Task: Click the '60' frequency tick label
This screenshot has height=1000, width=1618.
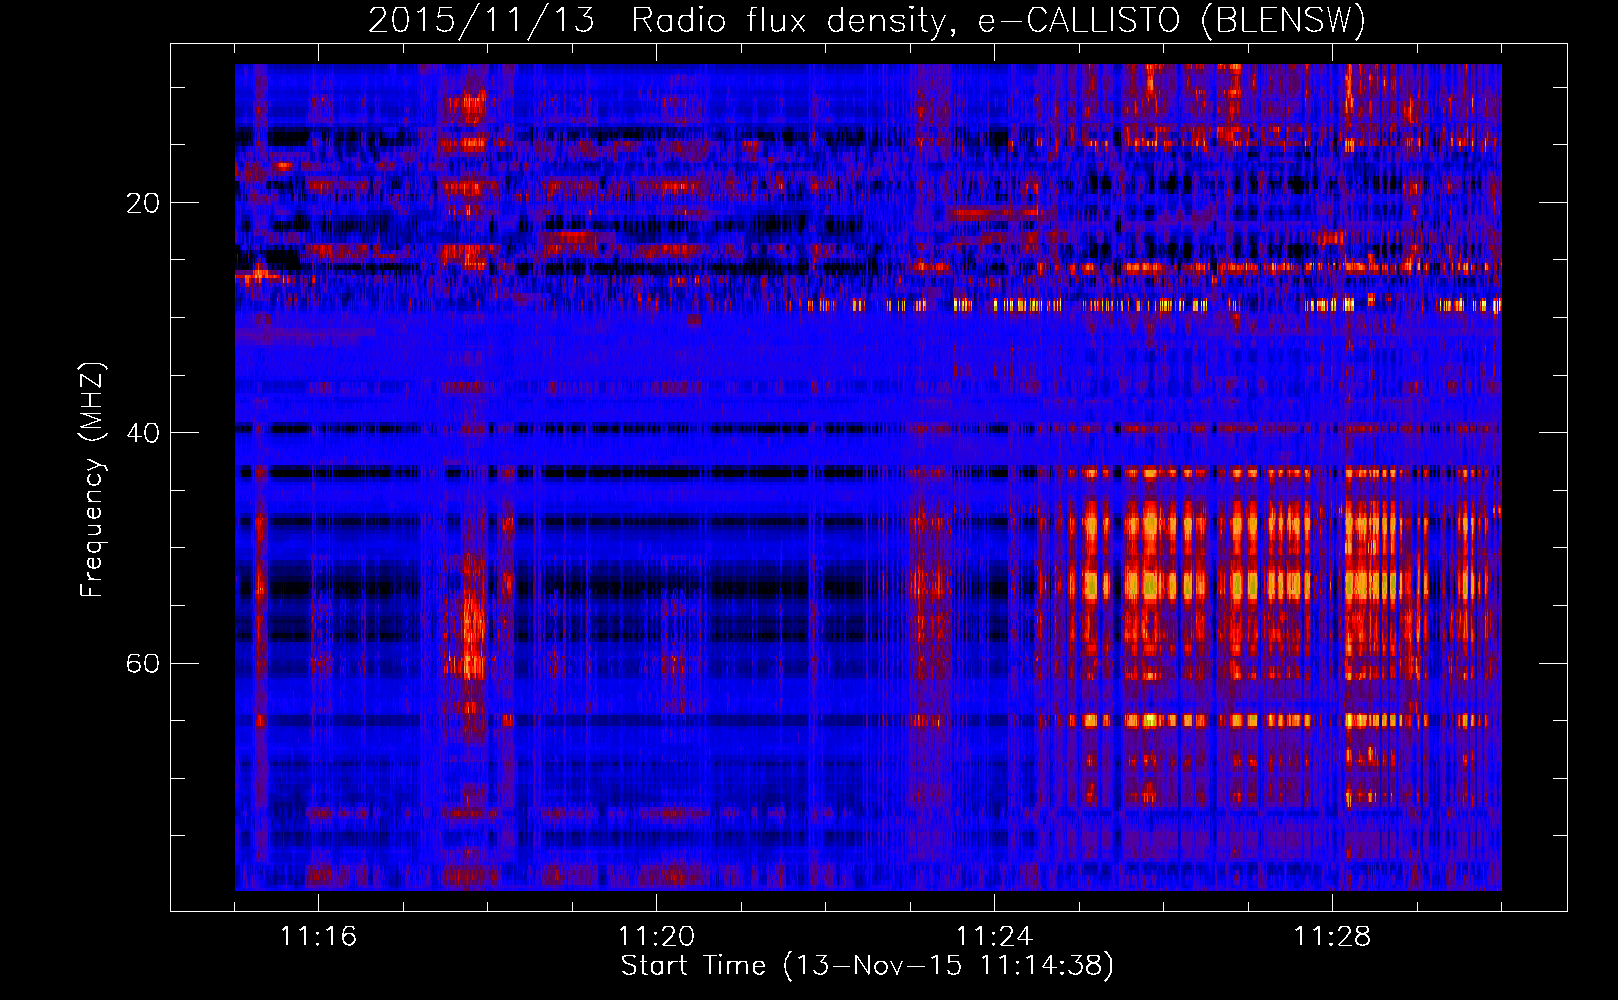Action: pyautogui.click(x=143, y=663)
